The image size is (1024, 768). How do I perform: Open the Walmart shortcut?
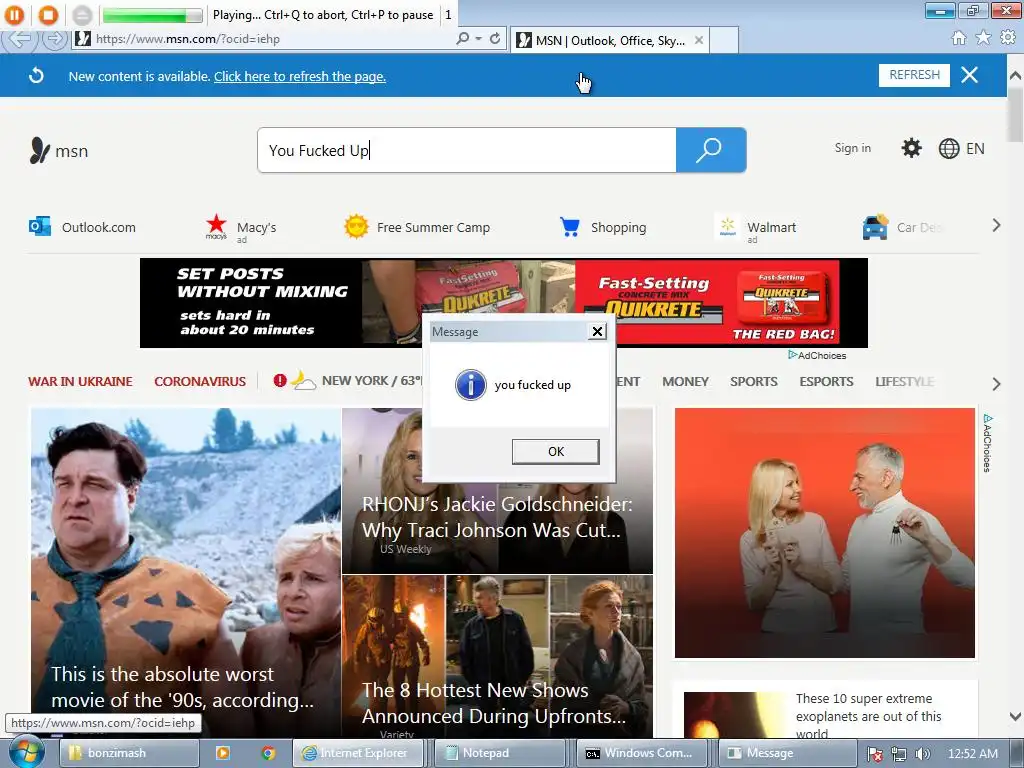click(756, 228)
